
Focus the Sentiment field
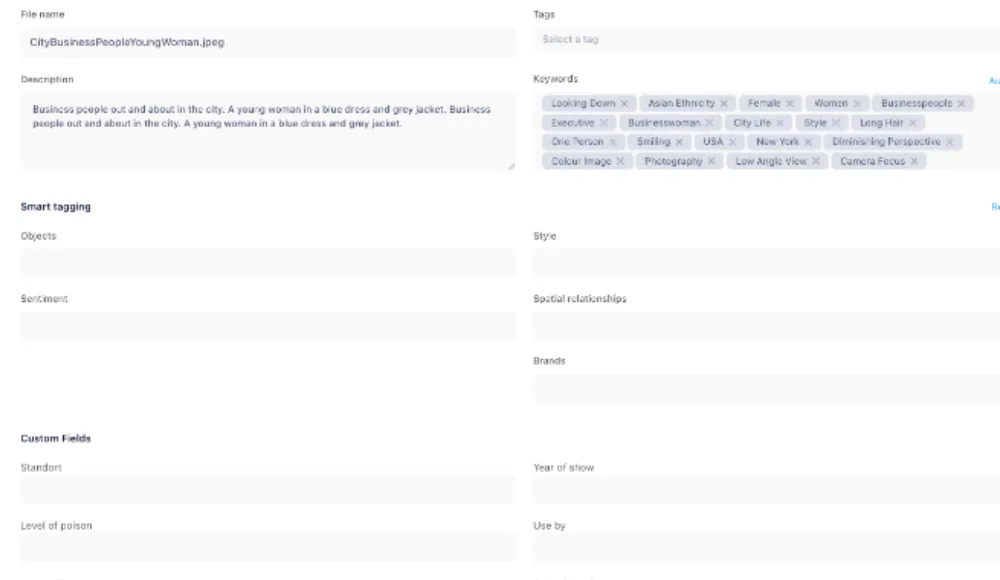click(x=268, y=325)
